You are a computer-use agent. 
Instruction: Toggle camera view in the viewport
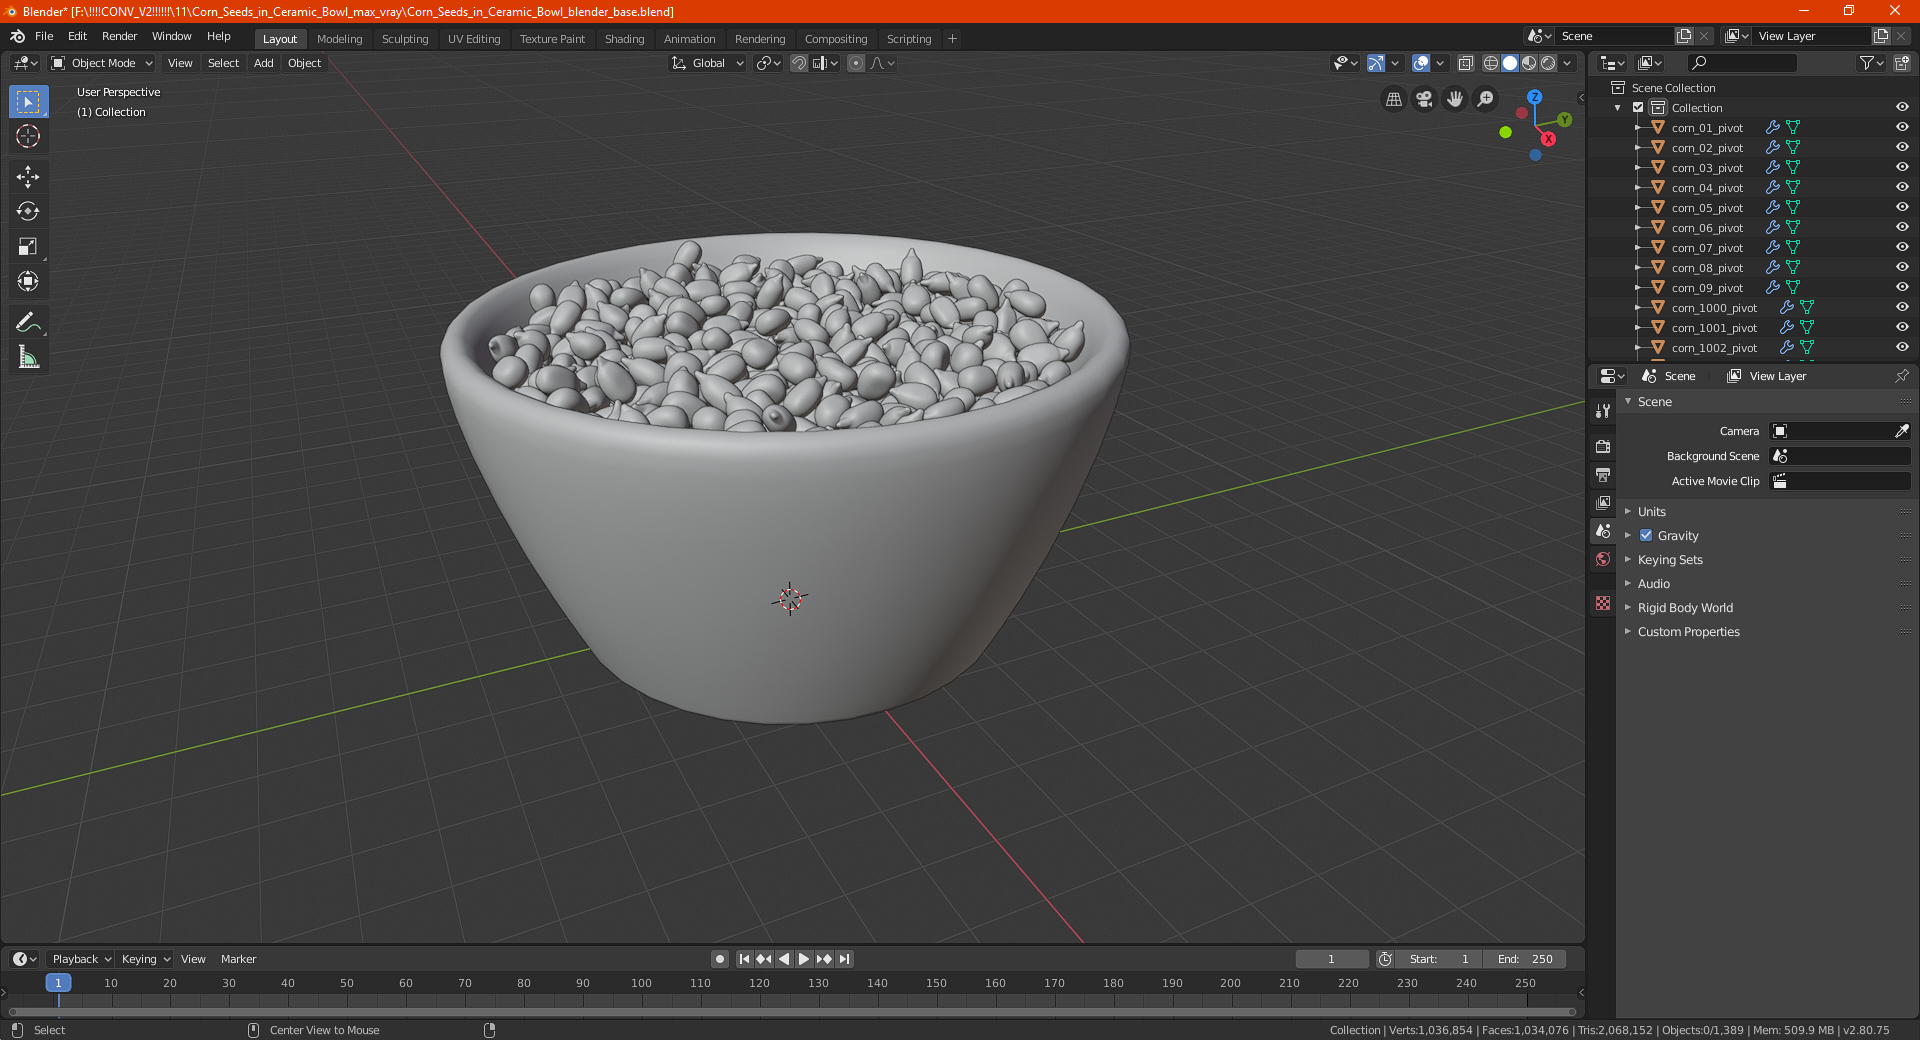[1424, 99]
